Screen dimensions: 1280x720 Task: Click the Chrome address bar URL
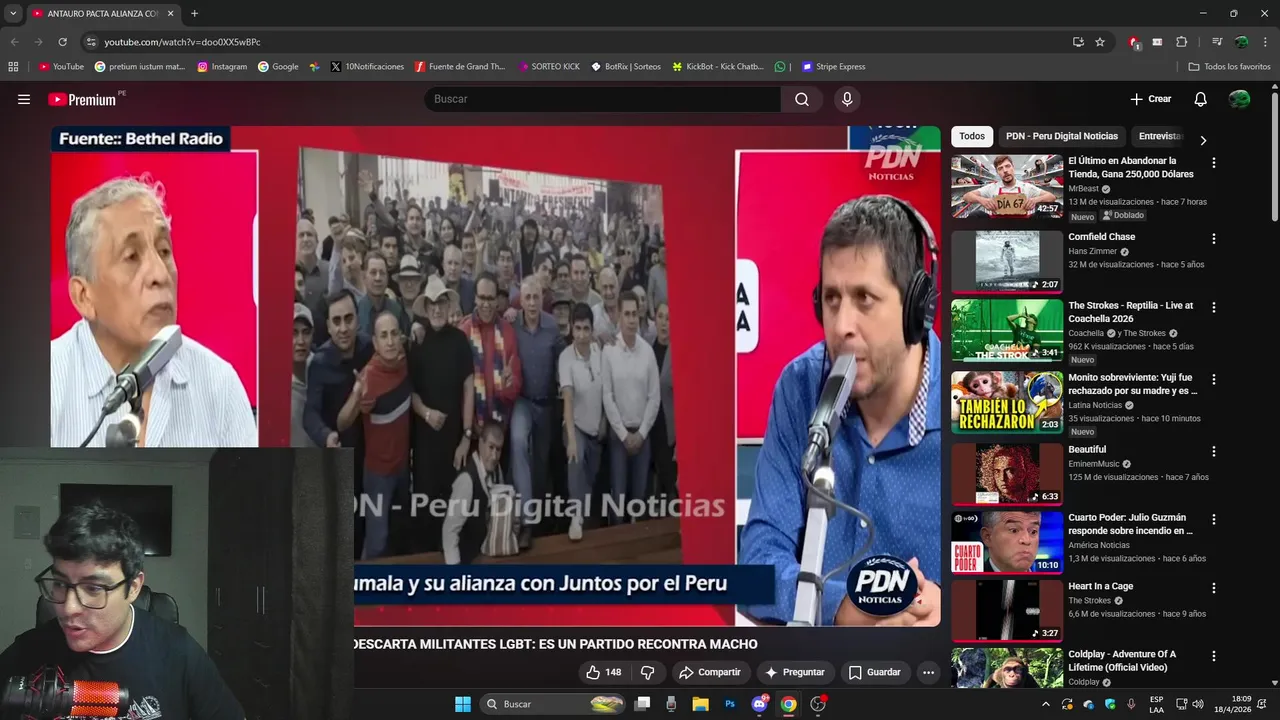pos(182,42)
